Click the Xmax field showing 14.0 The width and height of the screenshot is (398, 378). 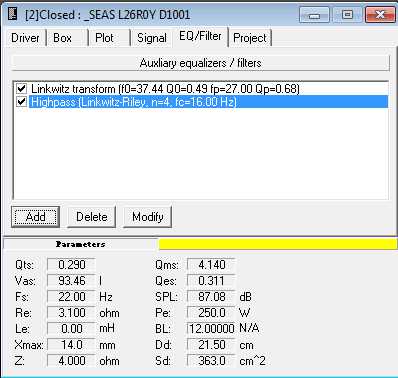click(71, 345)
